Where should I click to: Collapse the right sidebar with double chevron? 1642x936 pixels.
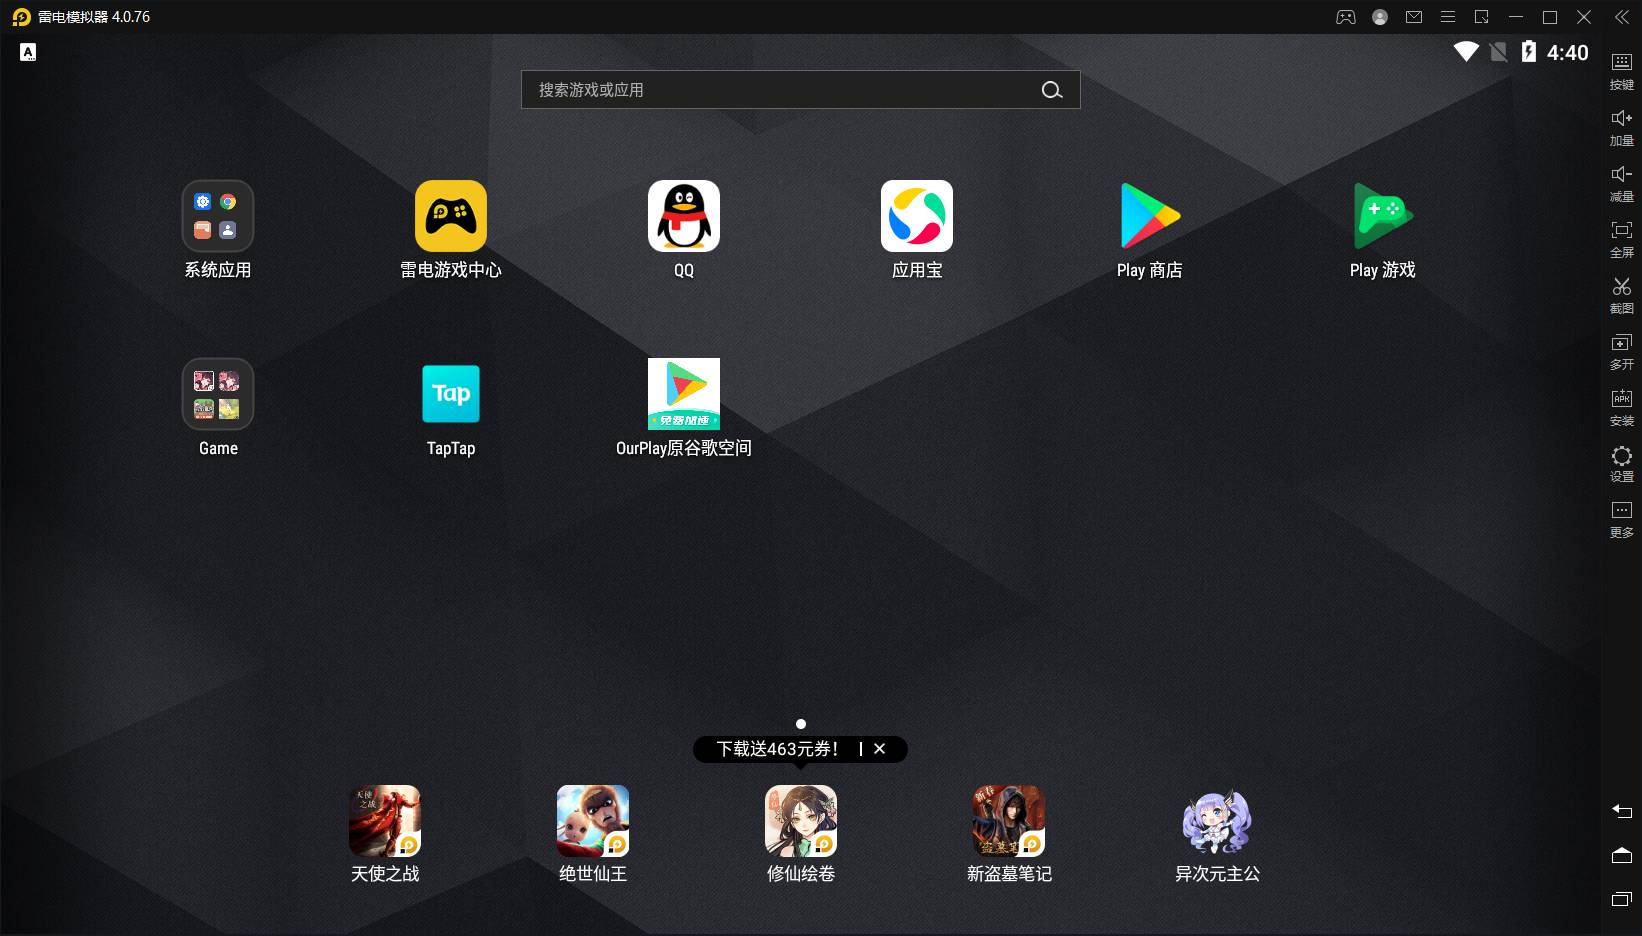click(1622, 17)
